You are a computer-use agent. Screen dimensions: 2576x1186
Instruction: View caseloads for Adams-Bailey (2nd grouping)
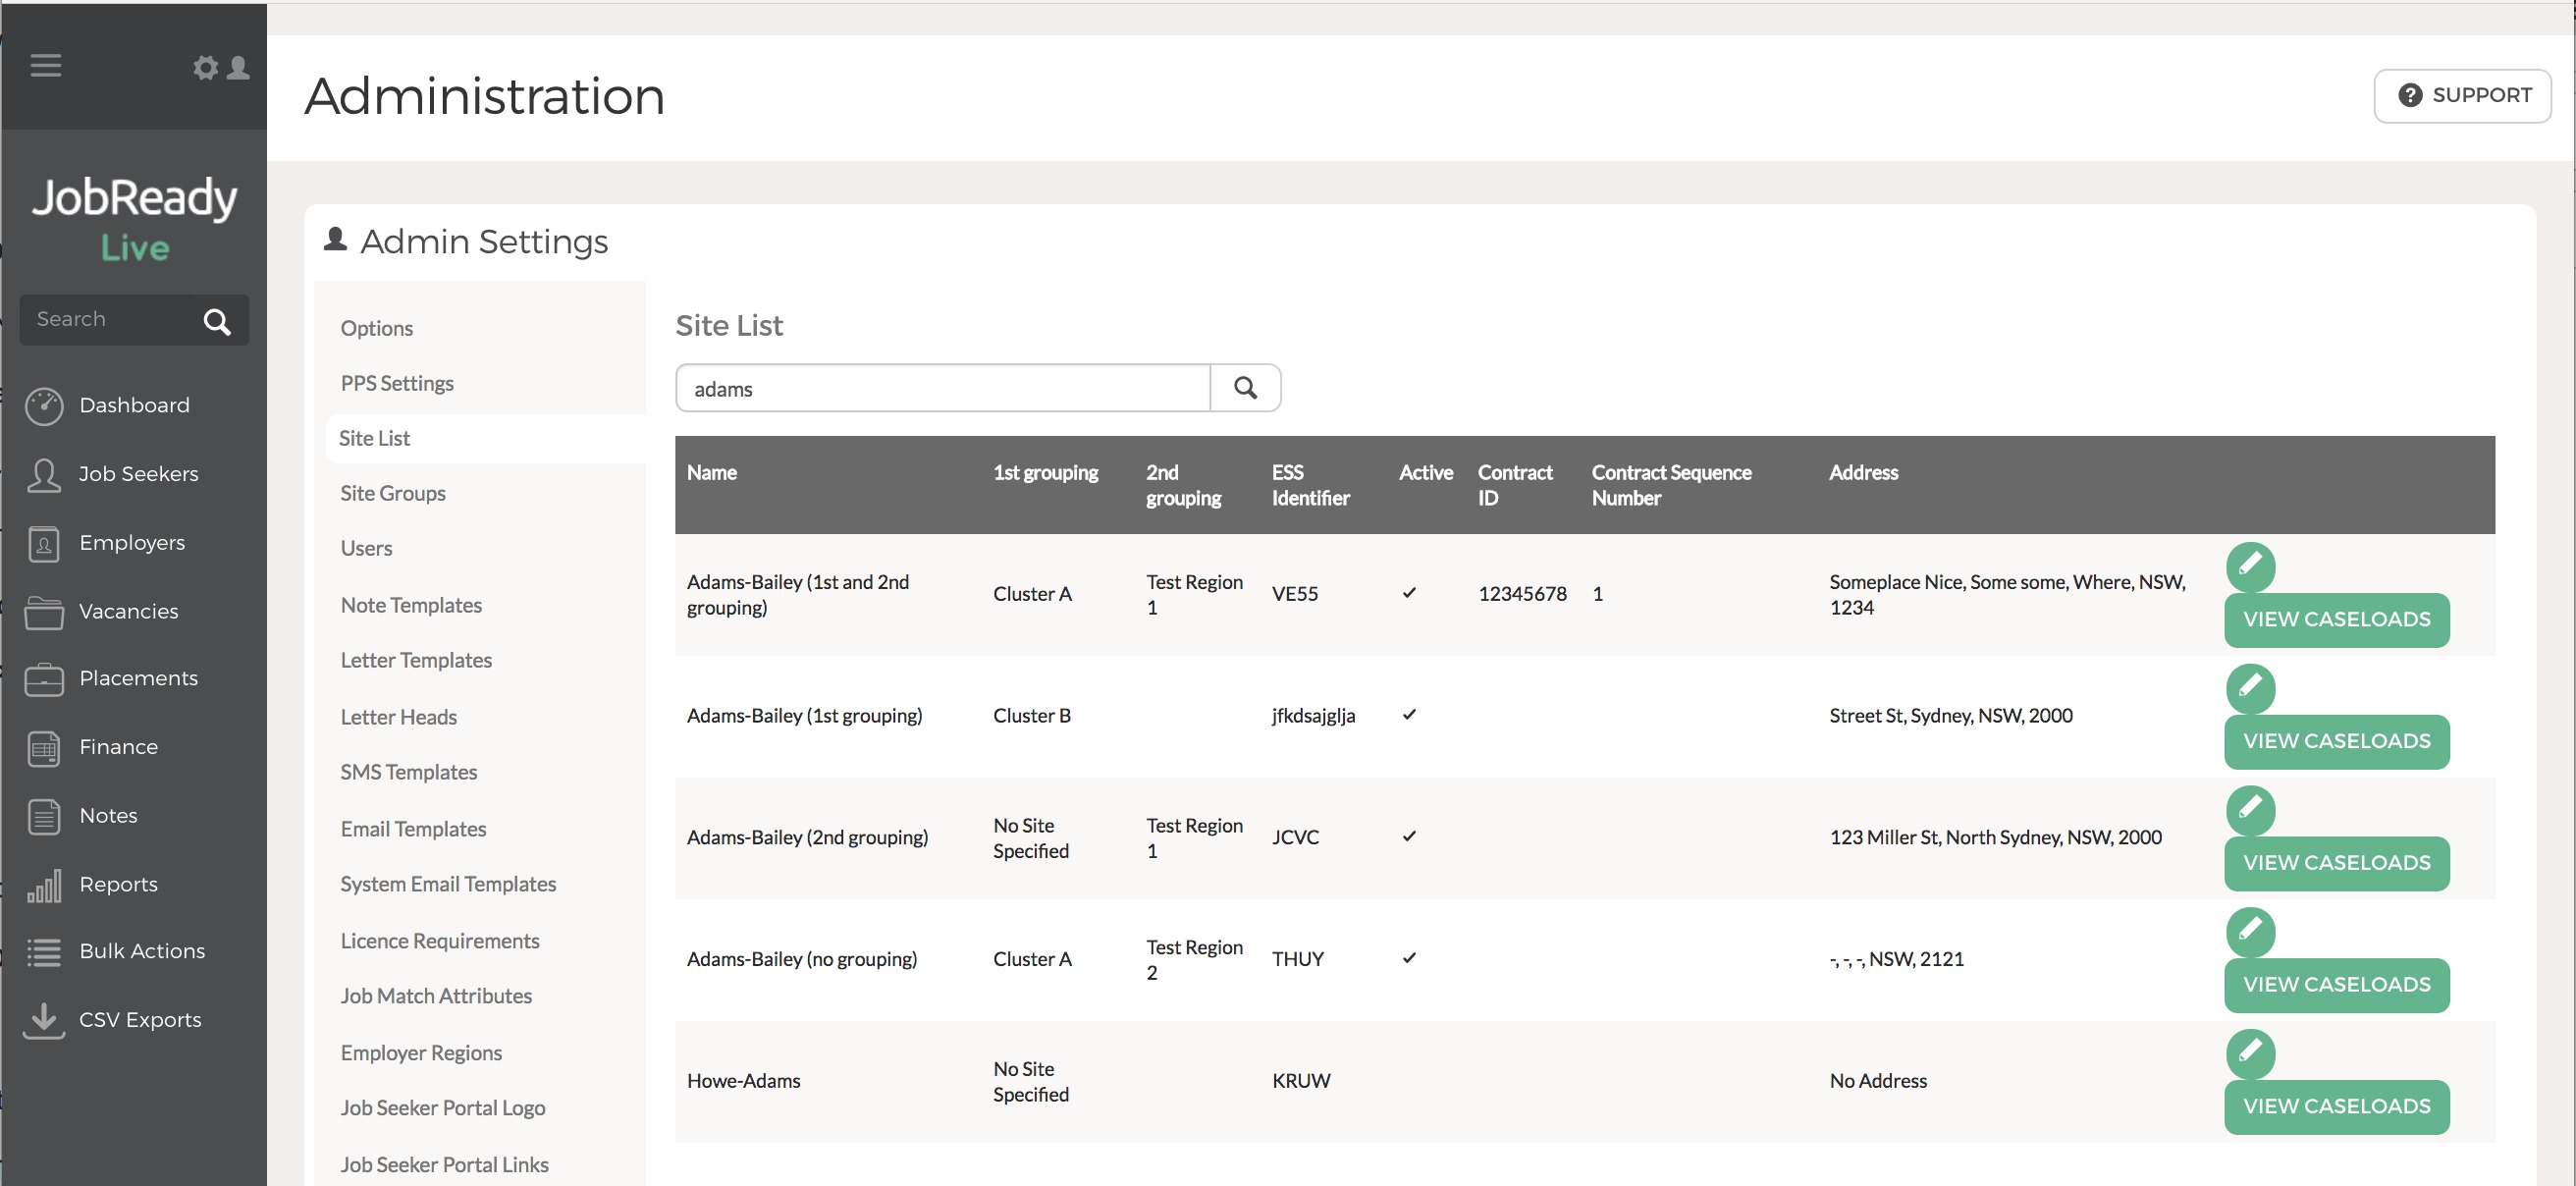point(2336,863)
